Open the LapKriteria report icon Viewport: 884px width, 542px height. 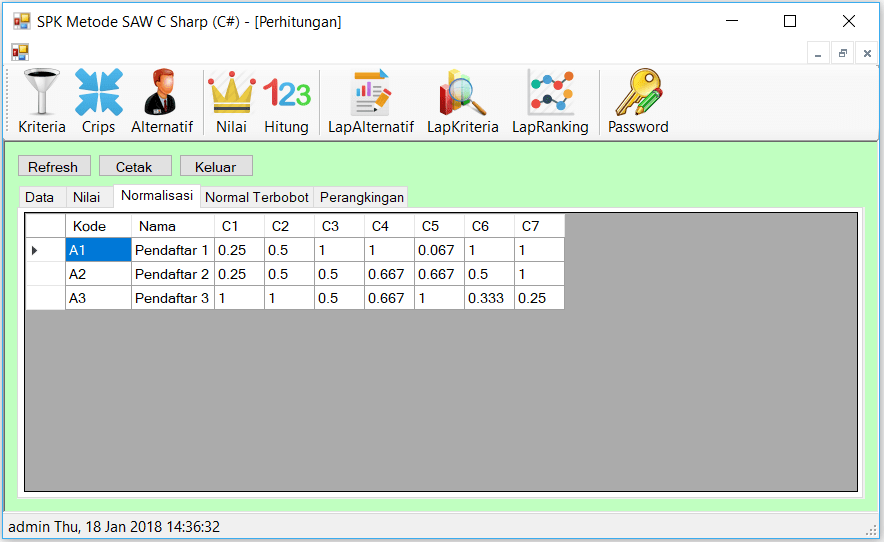[462, 93]
